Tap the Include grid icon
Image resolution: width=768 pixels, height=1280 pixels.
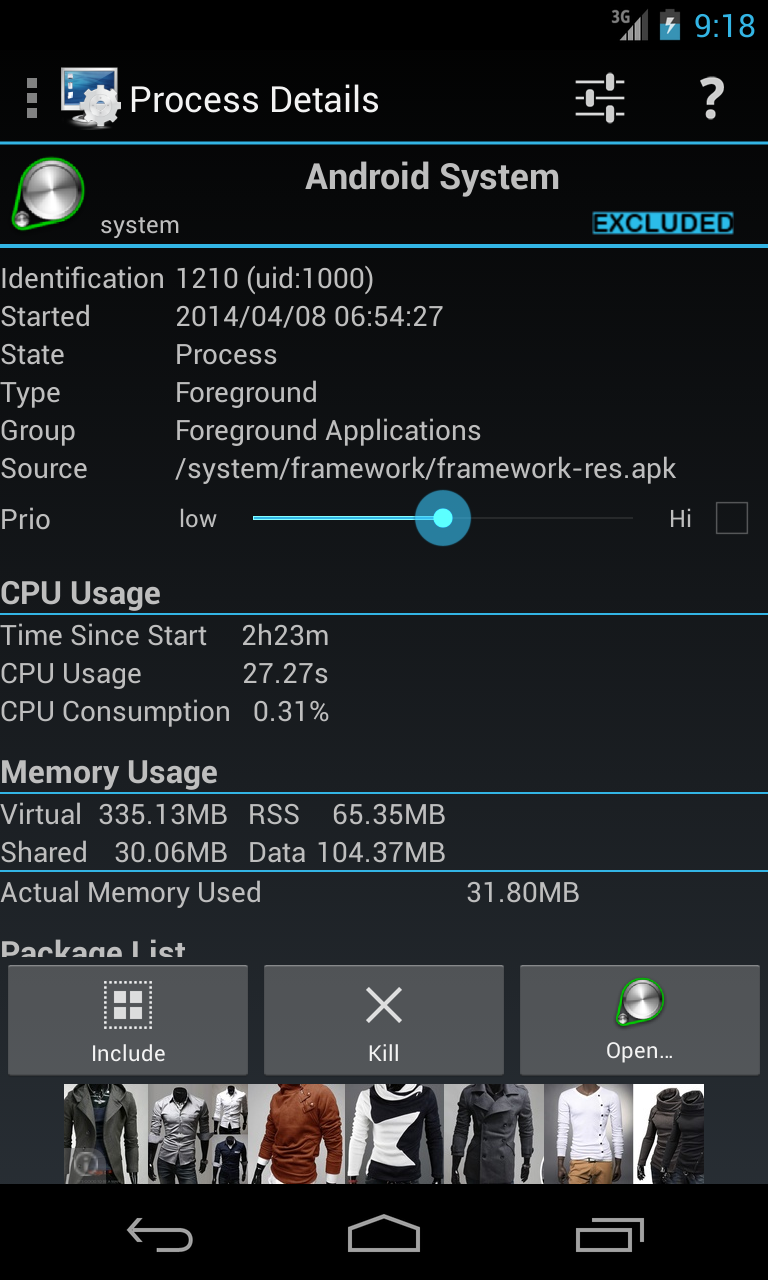(x=127, y=1004)
